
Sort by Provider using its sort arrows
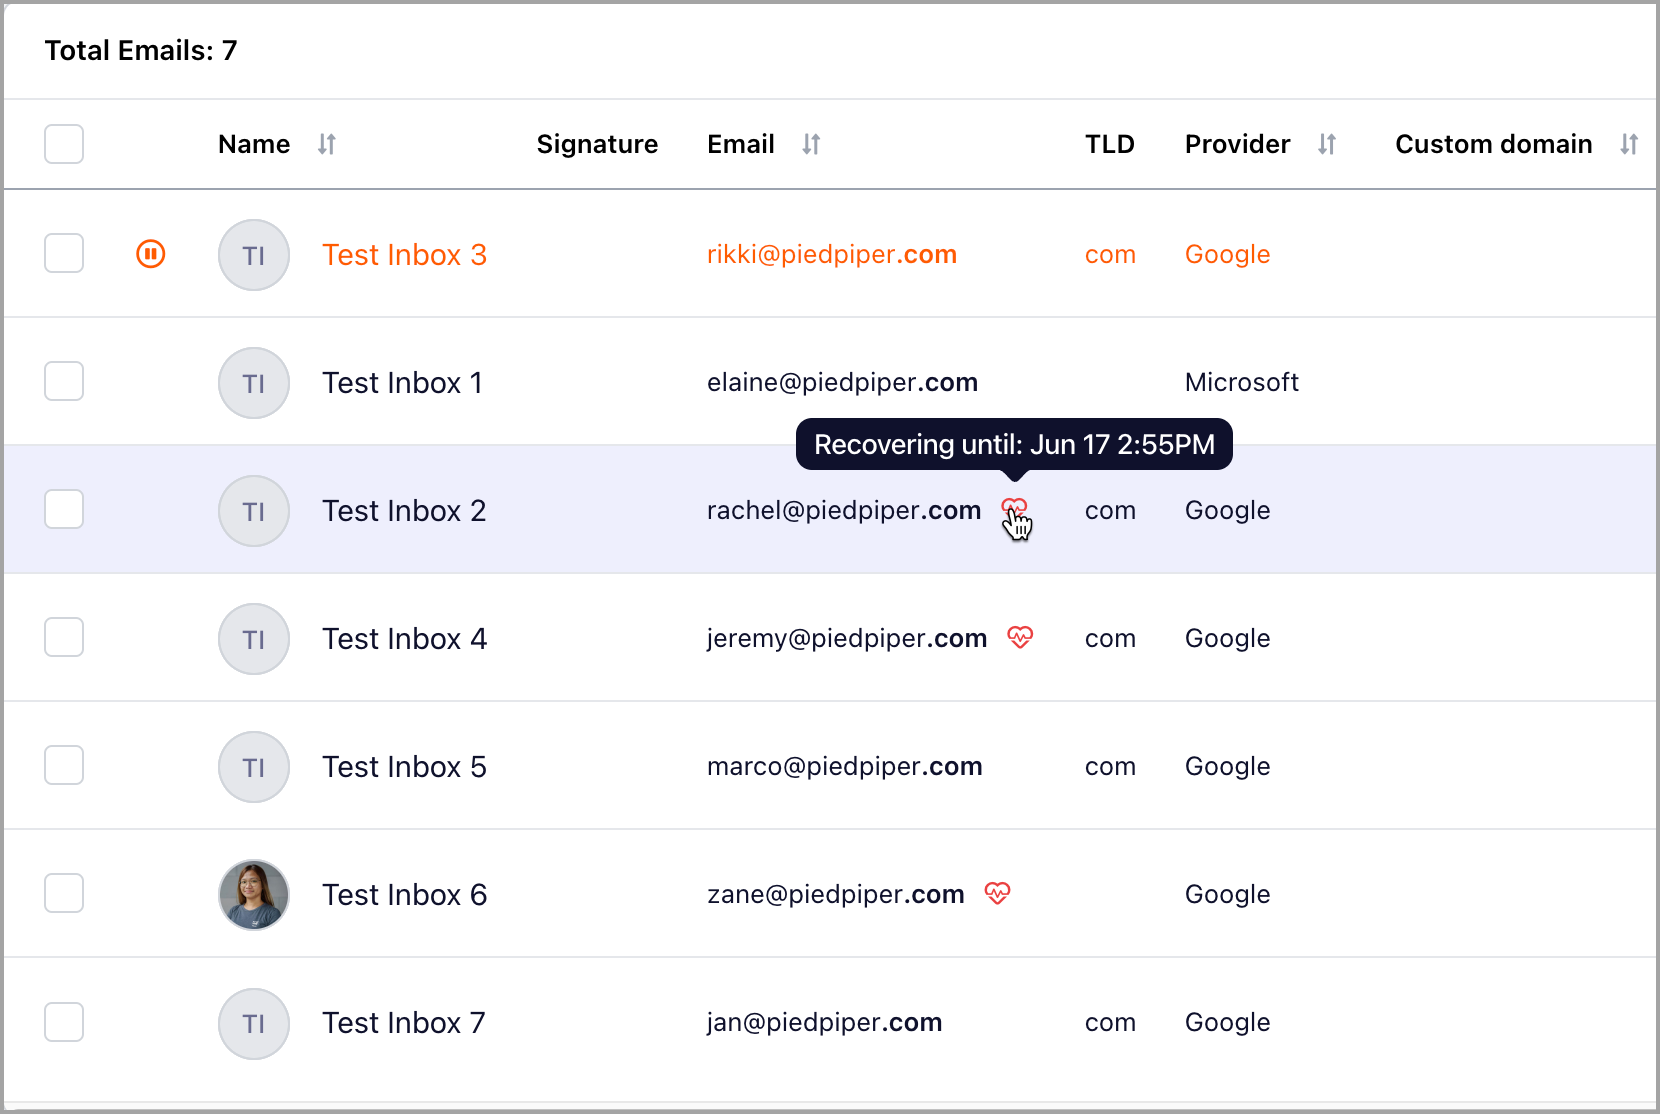1327,144
